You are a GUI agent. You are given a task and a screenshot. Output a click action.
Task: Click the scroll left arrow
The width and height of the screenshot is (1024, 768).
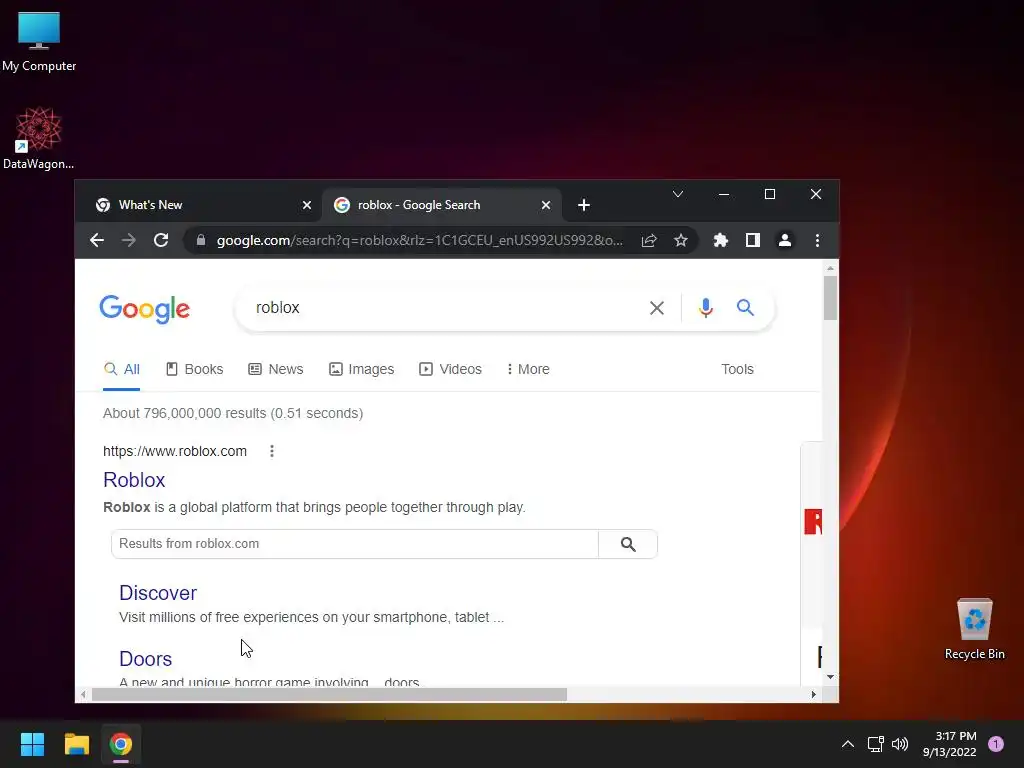point(83,695)
